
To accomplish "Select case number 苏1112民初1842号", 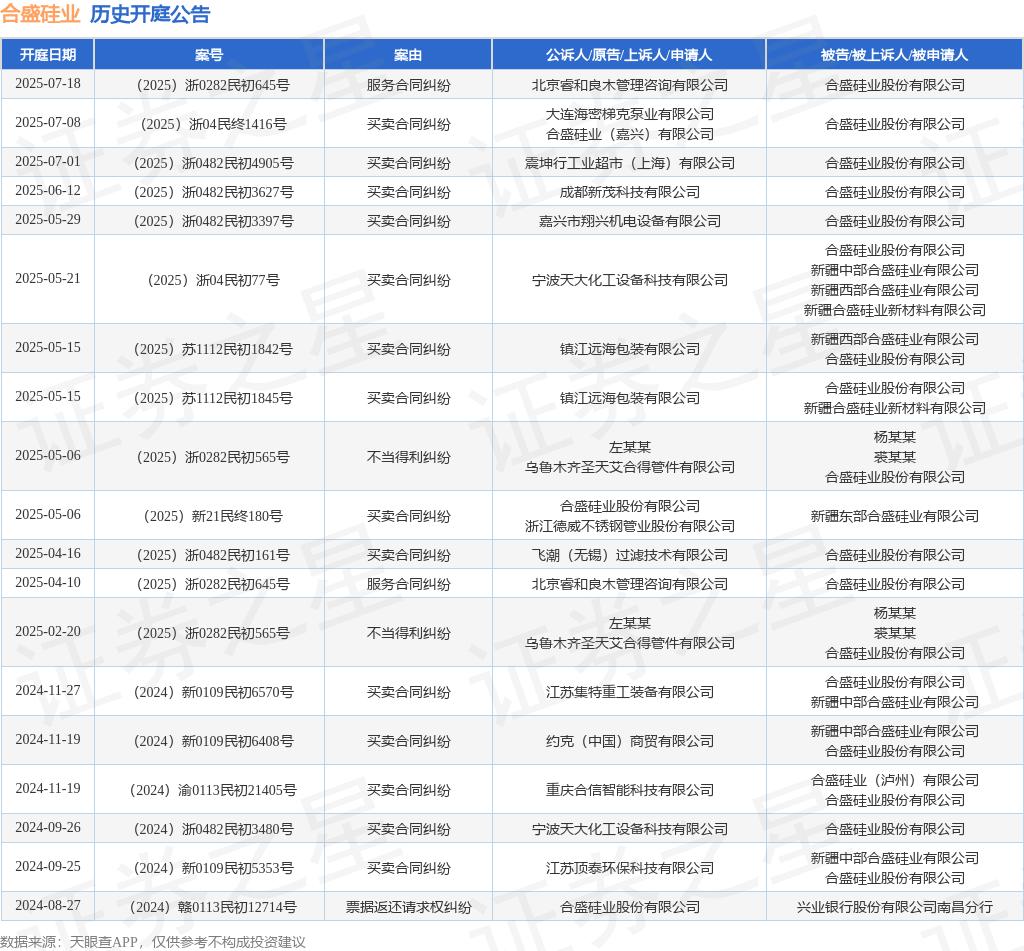I will (x=213, y=349).
